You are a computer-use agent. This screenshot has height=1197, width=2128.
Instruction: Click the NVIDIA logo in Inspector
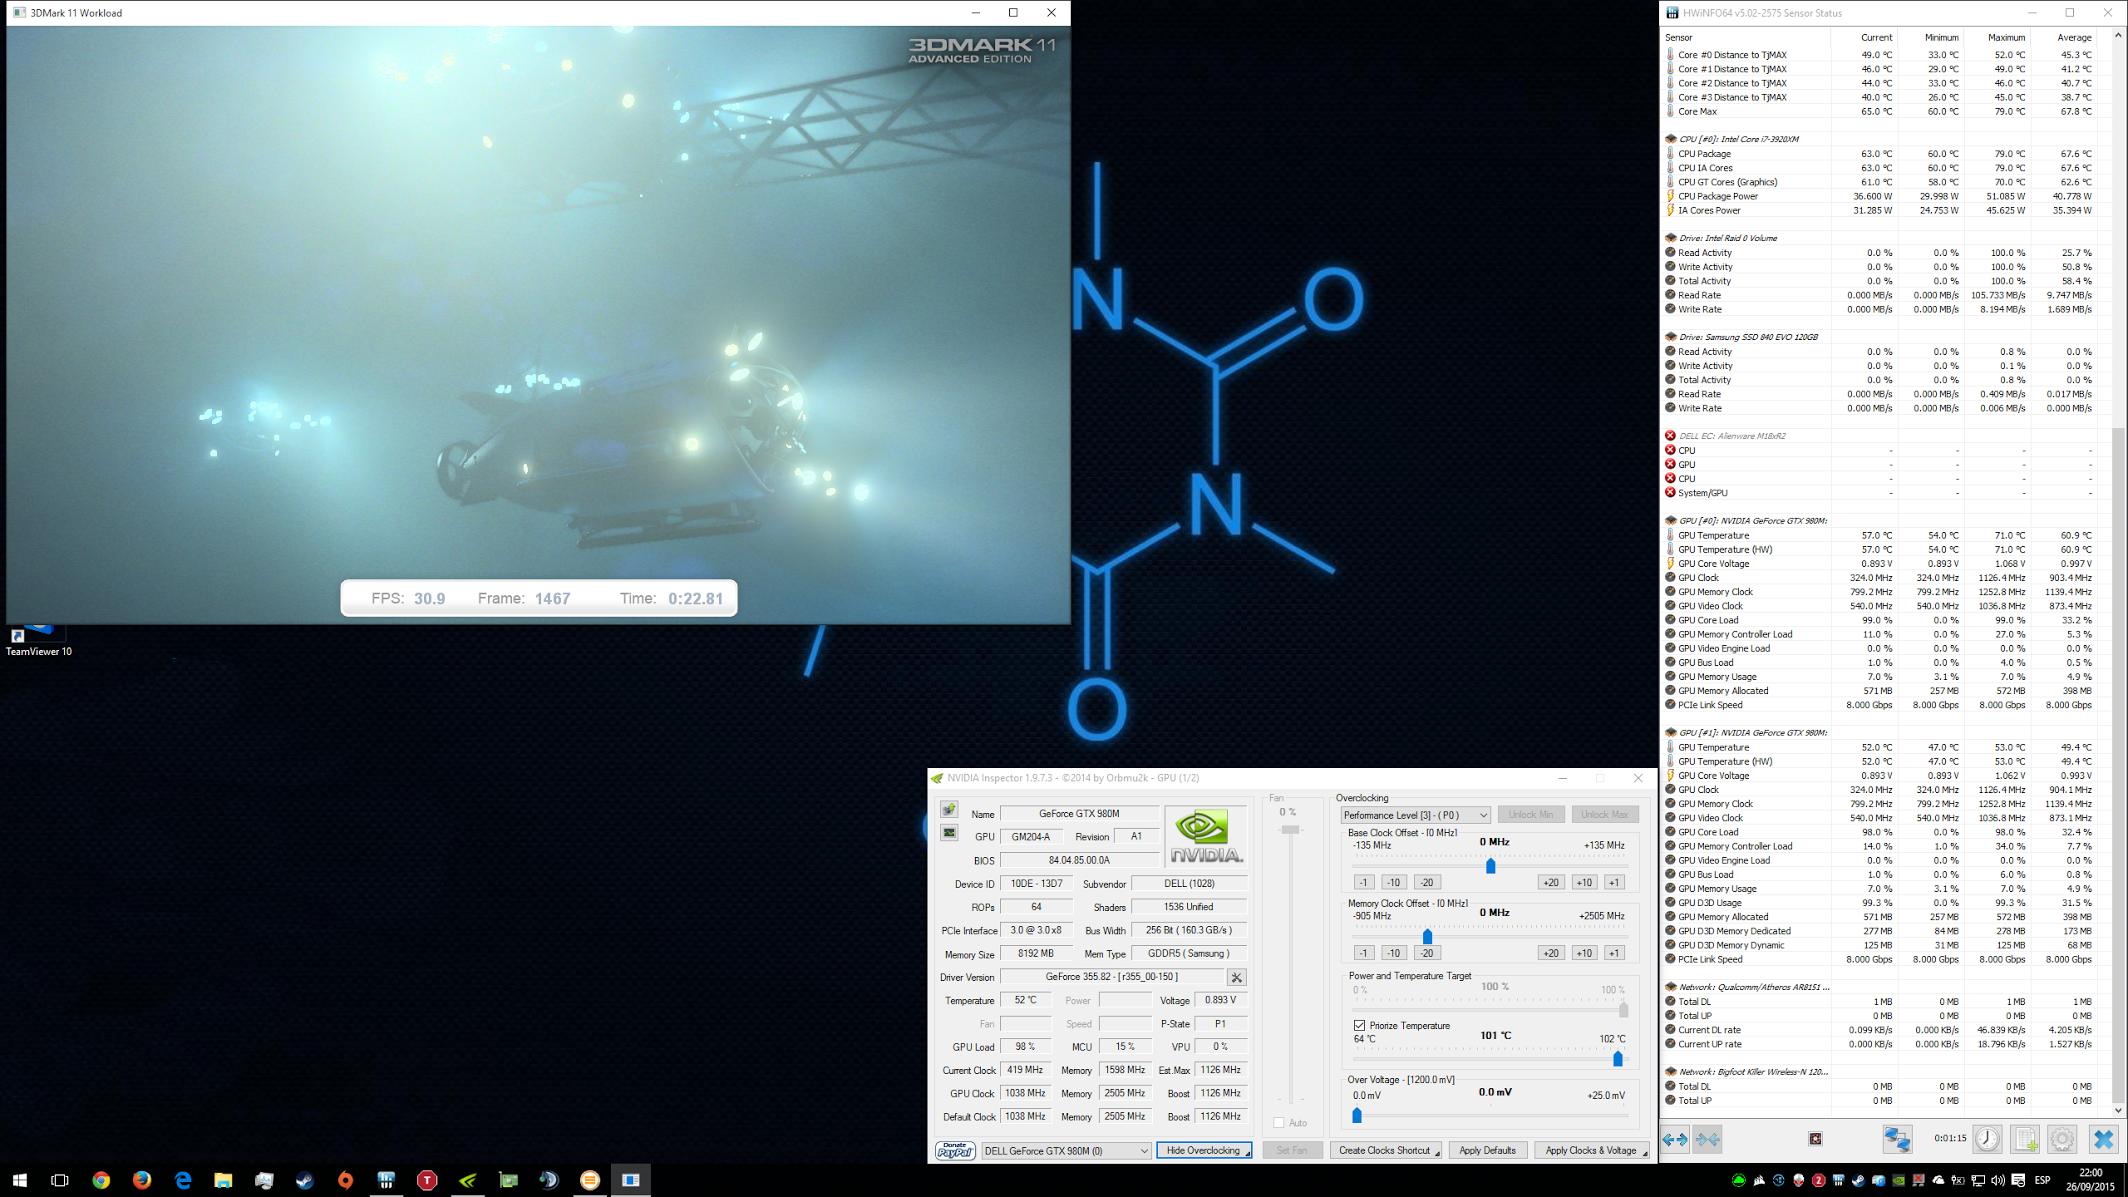(1206, 836)
